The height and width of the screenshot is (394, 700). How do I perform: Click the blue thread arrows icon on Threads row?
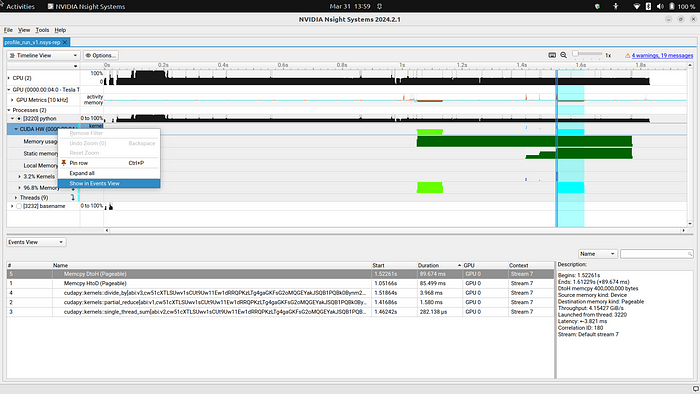pos(73,197)
